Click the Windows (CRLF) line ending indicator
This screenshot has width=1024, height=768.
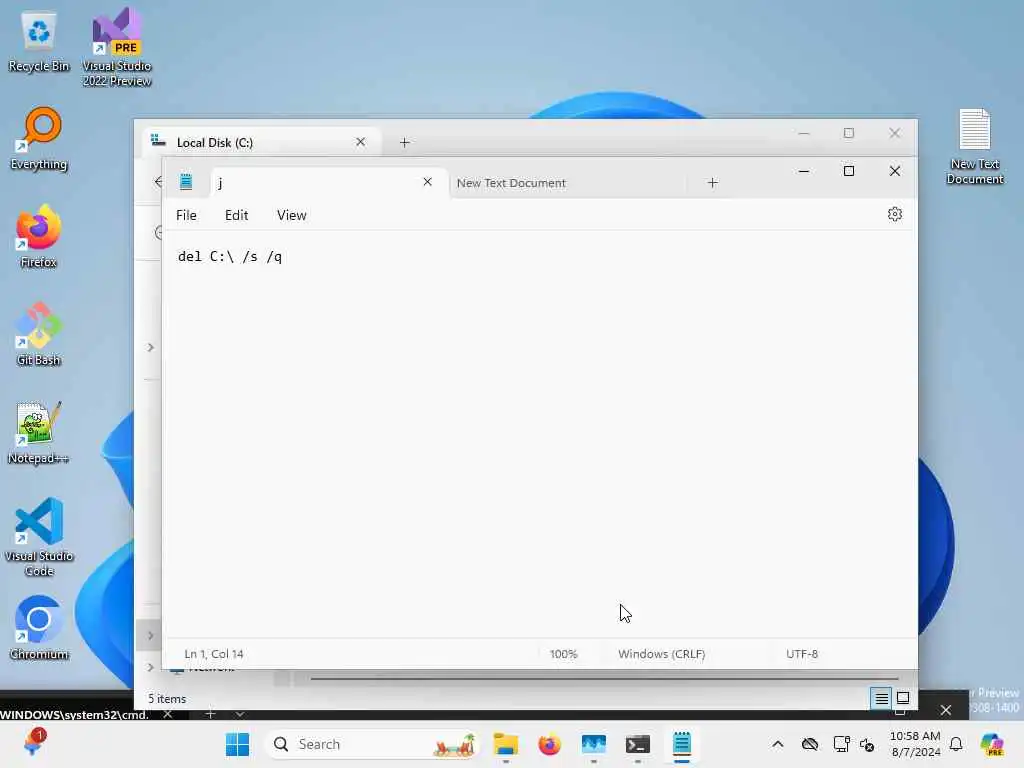pos(662,654)
